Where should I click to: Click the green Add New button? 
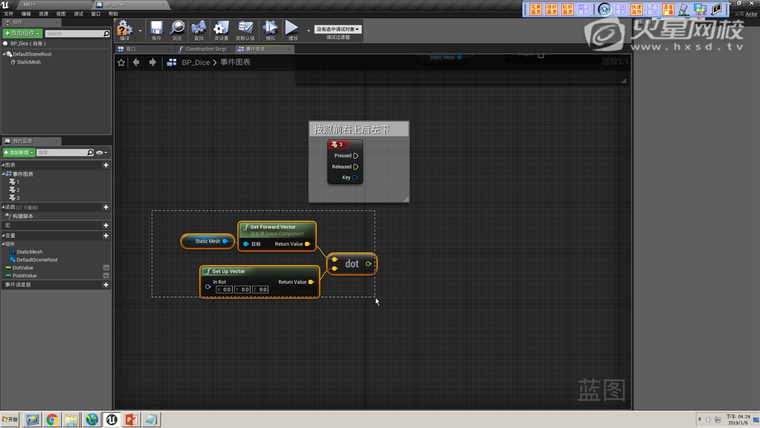click(19, 152)
